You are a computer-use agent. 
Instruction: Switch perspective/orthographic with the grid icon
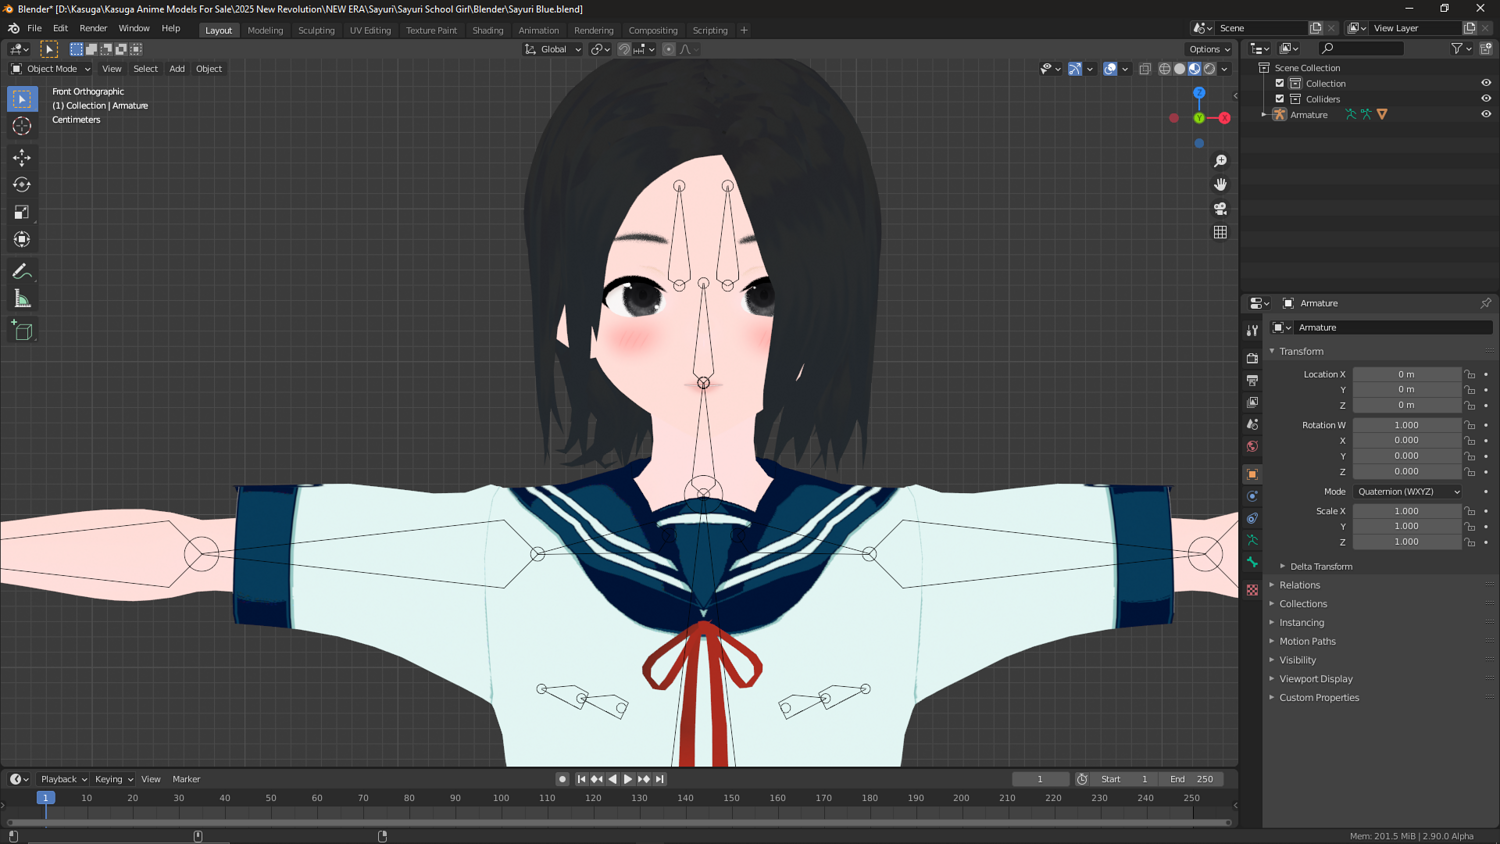[x=1220, y=233]
